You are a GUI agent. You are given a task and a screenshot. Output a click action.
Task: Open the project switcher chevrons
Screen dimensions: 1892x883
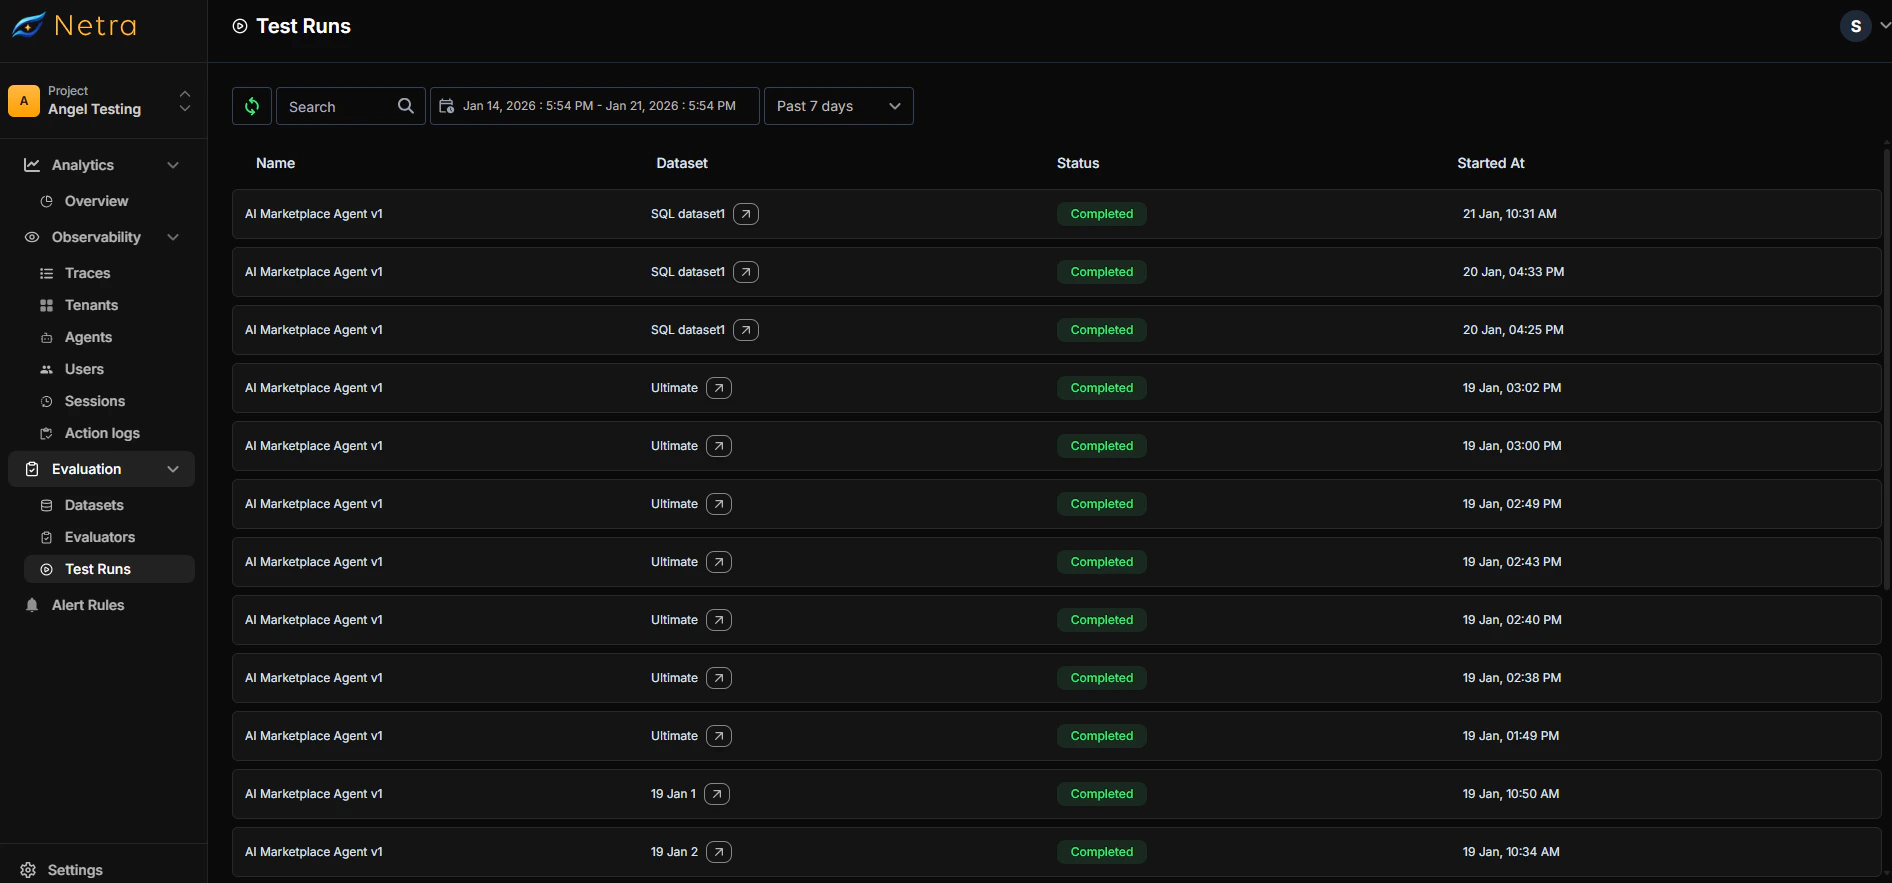coord(184,100)
